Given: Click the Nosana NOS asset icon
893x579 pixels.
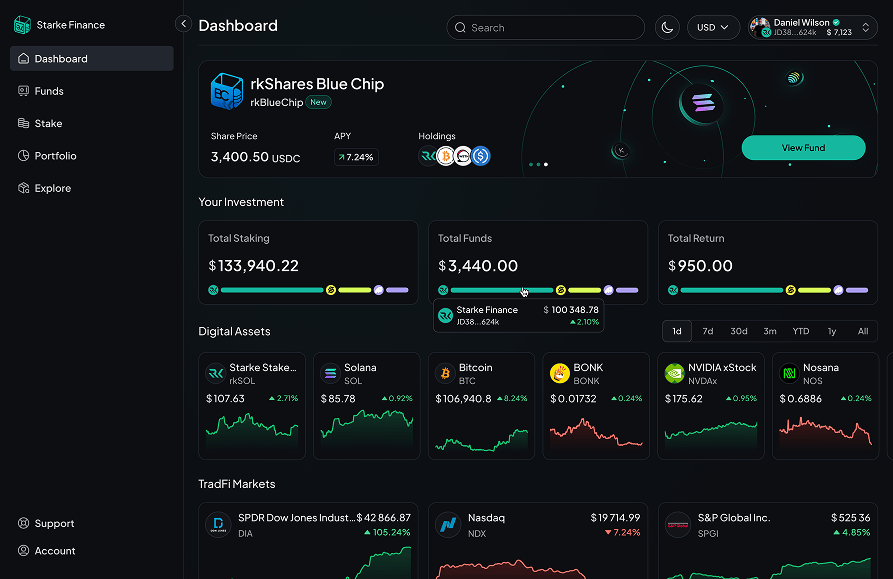Looking at the screenshot, I should point(789,373).
